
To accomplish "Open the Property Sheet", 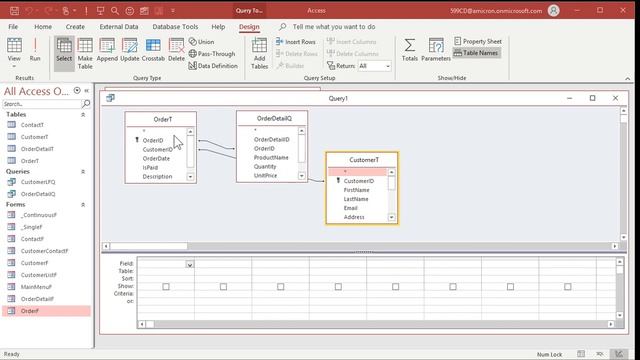I will tap(478, 41).
